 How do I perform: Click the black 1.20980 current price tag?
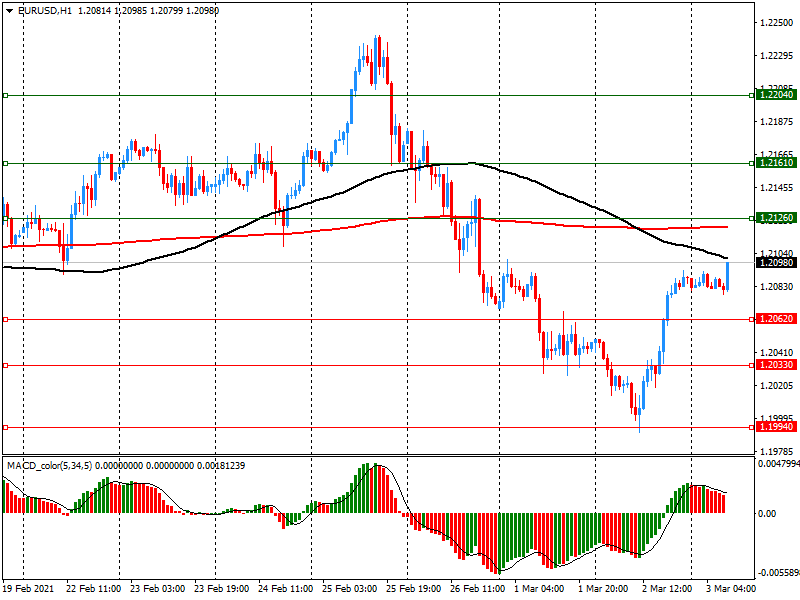pyautogui.click(x=776, y=262)
